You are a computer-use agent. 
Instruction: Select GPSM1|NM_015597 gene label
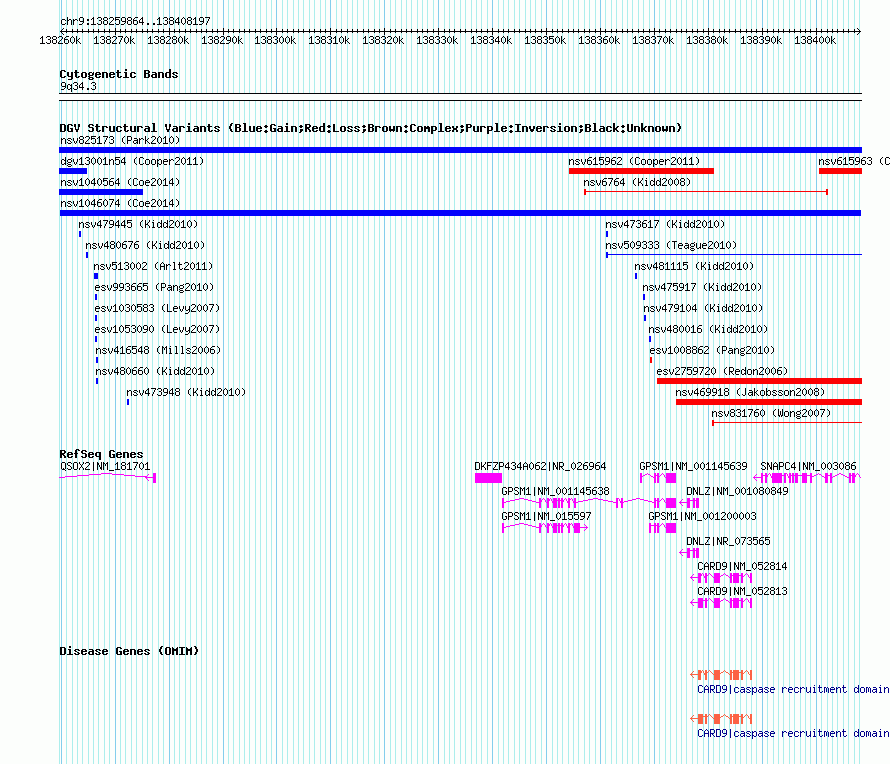546,517
